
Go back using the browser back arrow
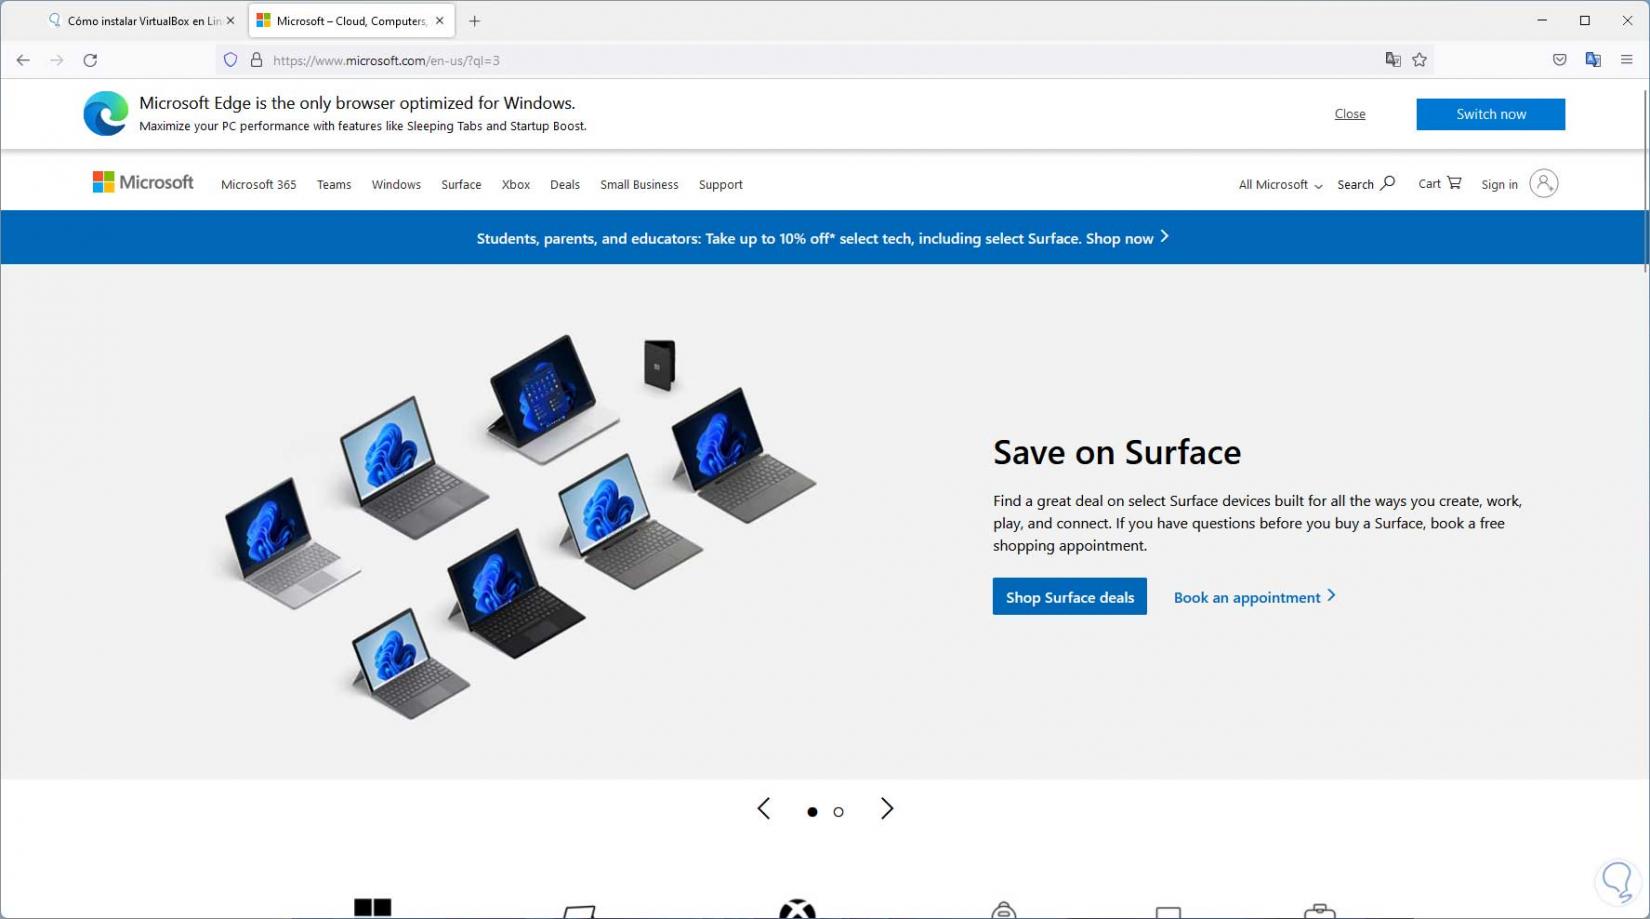click(x=23, y=60)
